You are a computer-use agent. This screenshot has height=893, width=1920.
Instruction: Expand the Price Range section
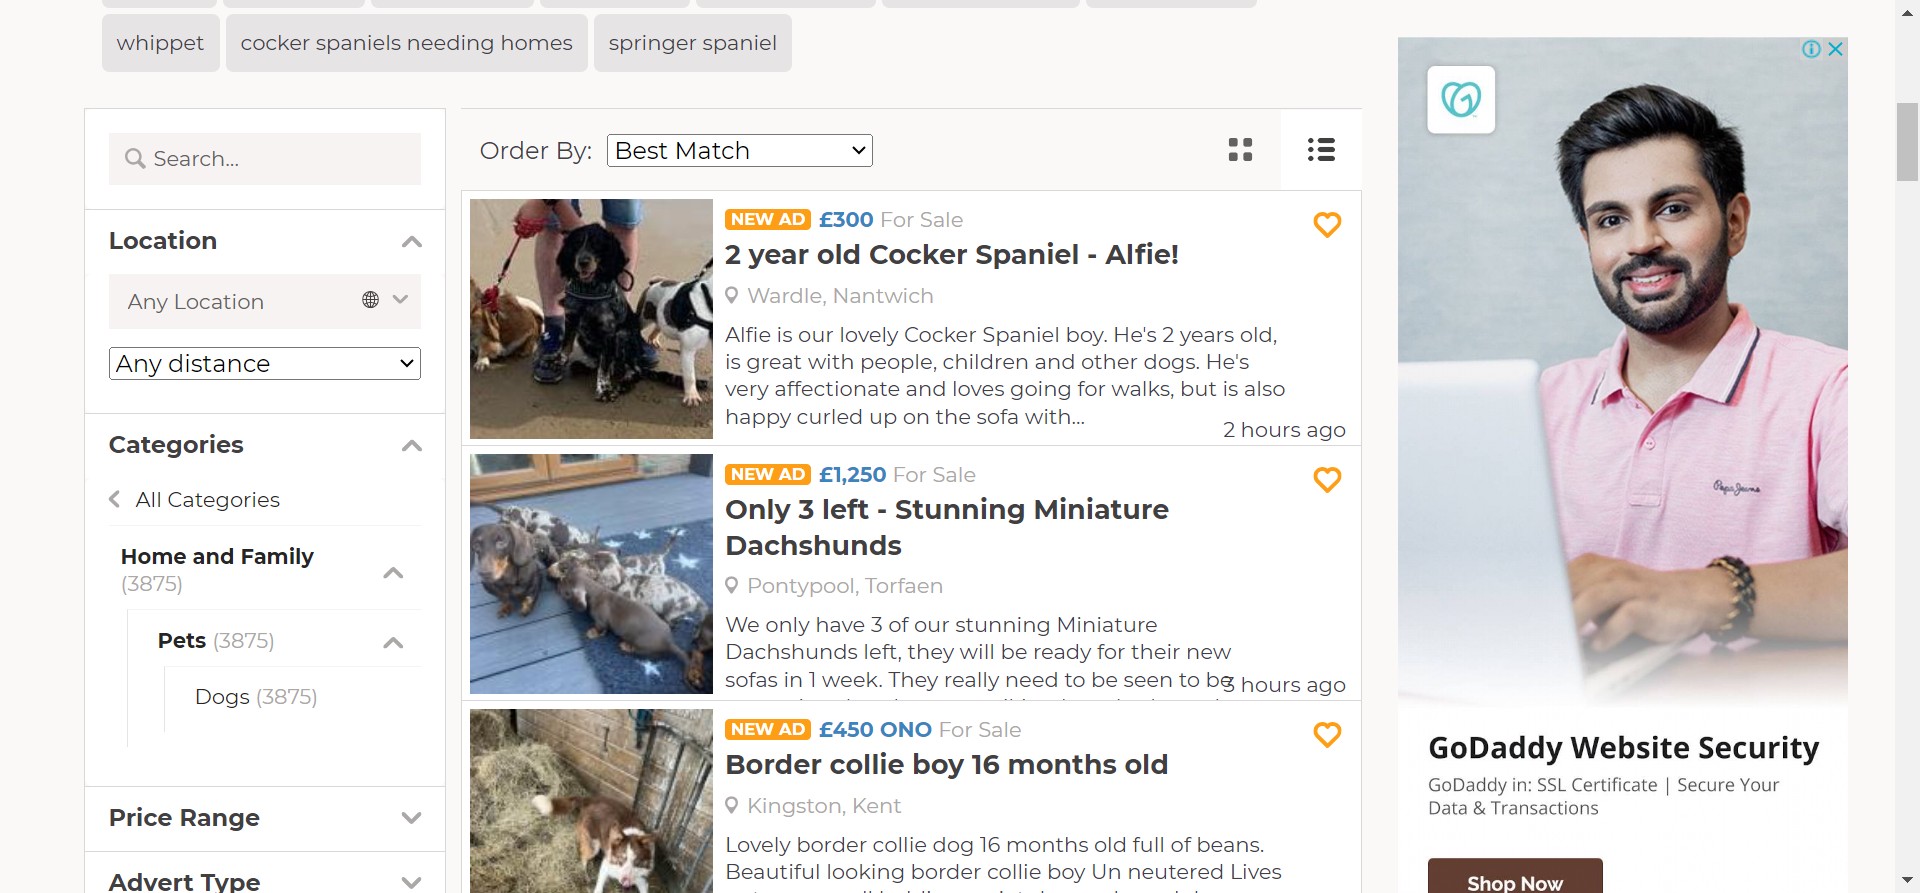410,818
